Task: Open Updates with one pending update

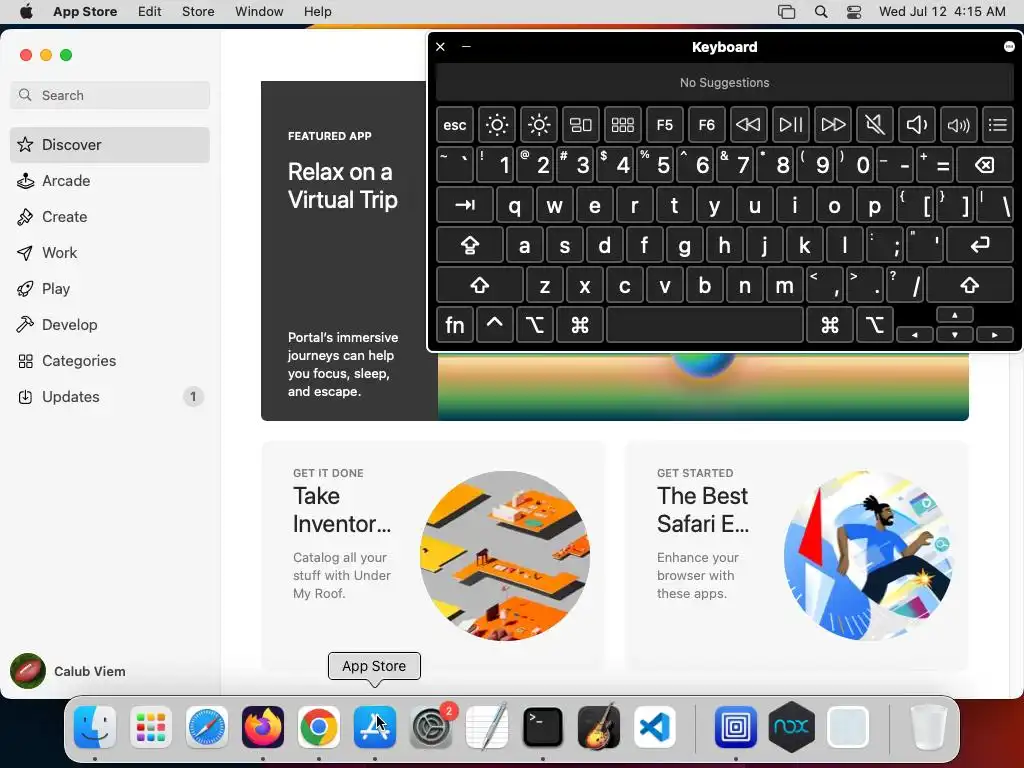Action: pyautogui.click(x=110, y=396)
